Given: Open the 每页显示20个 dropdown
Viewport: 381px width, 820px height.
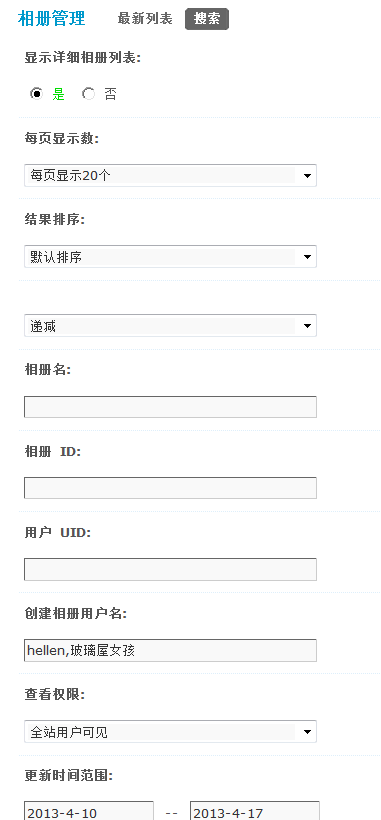Looking at the screenshot, I should tap(170, 175).
